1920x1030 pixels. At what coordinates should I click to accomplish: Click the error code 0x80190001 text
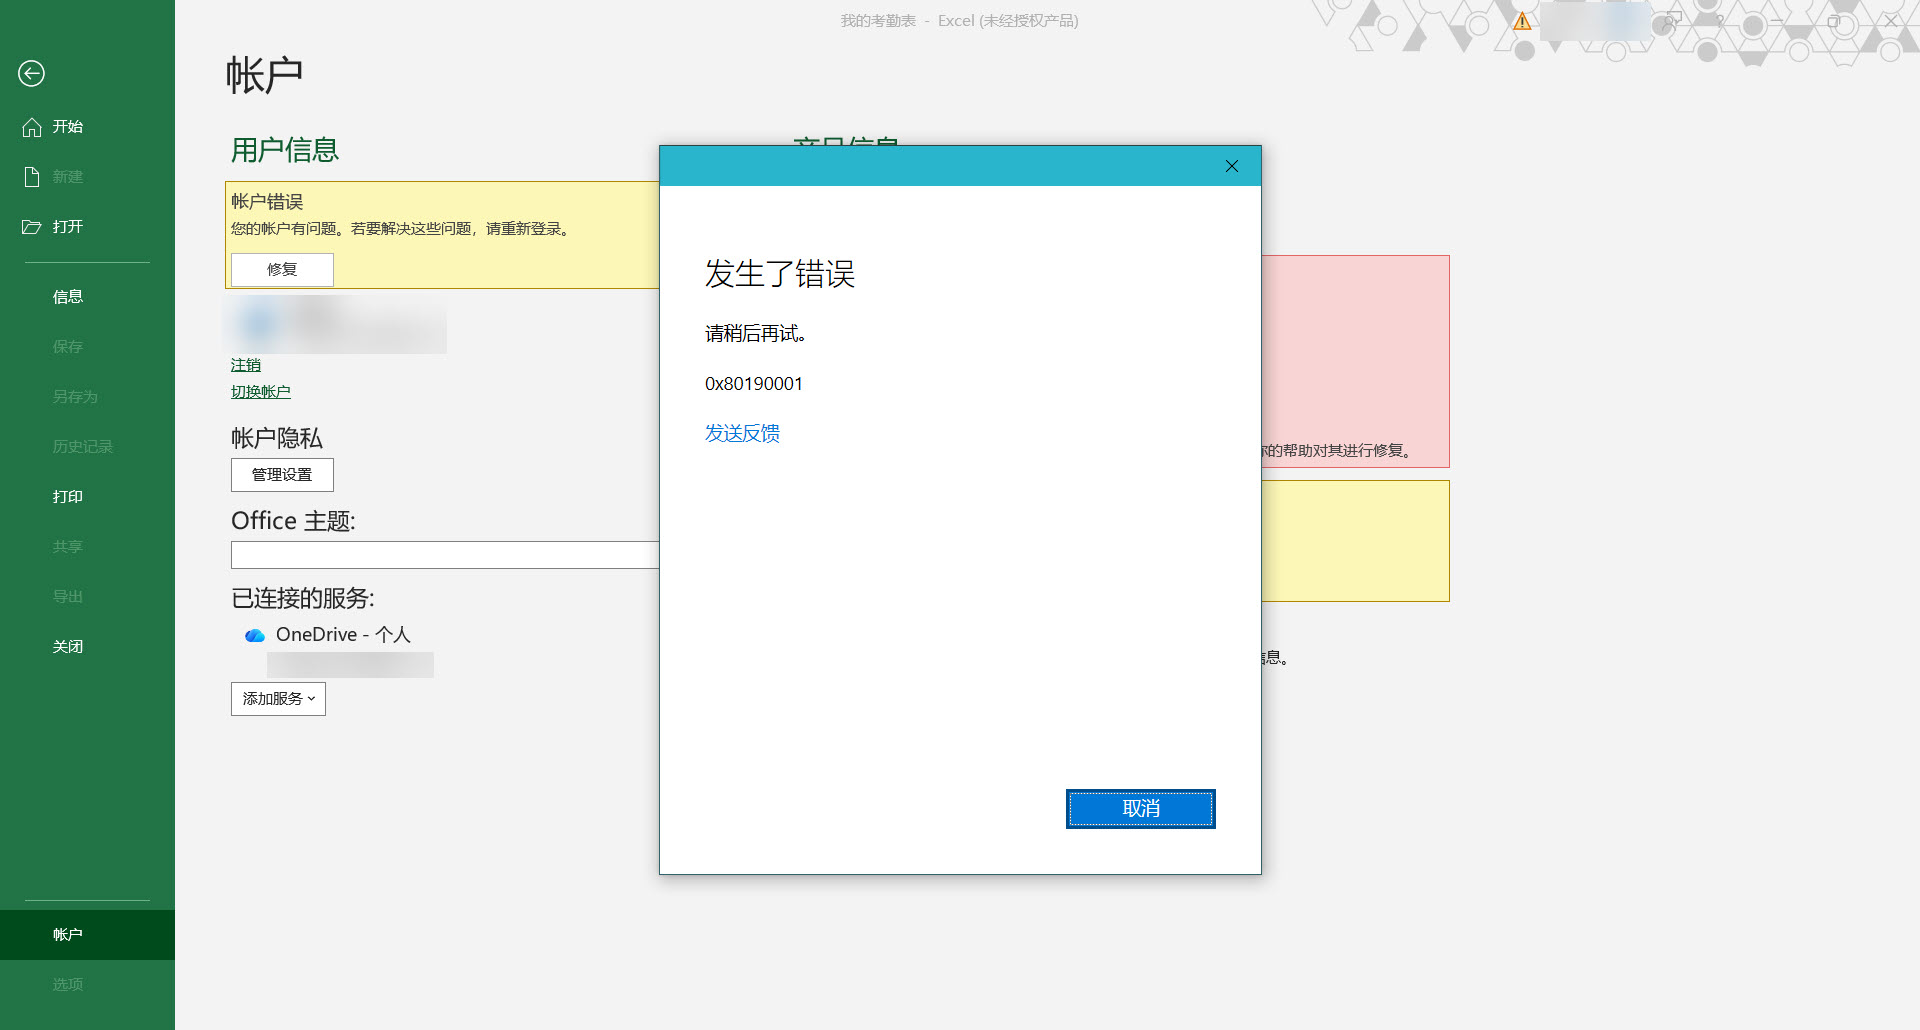[x=754, y=384]
